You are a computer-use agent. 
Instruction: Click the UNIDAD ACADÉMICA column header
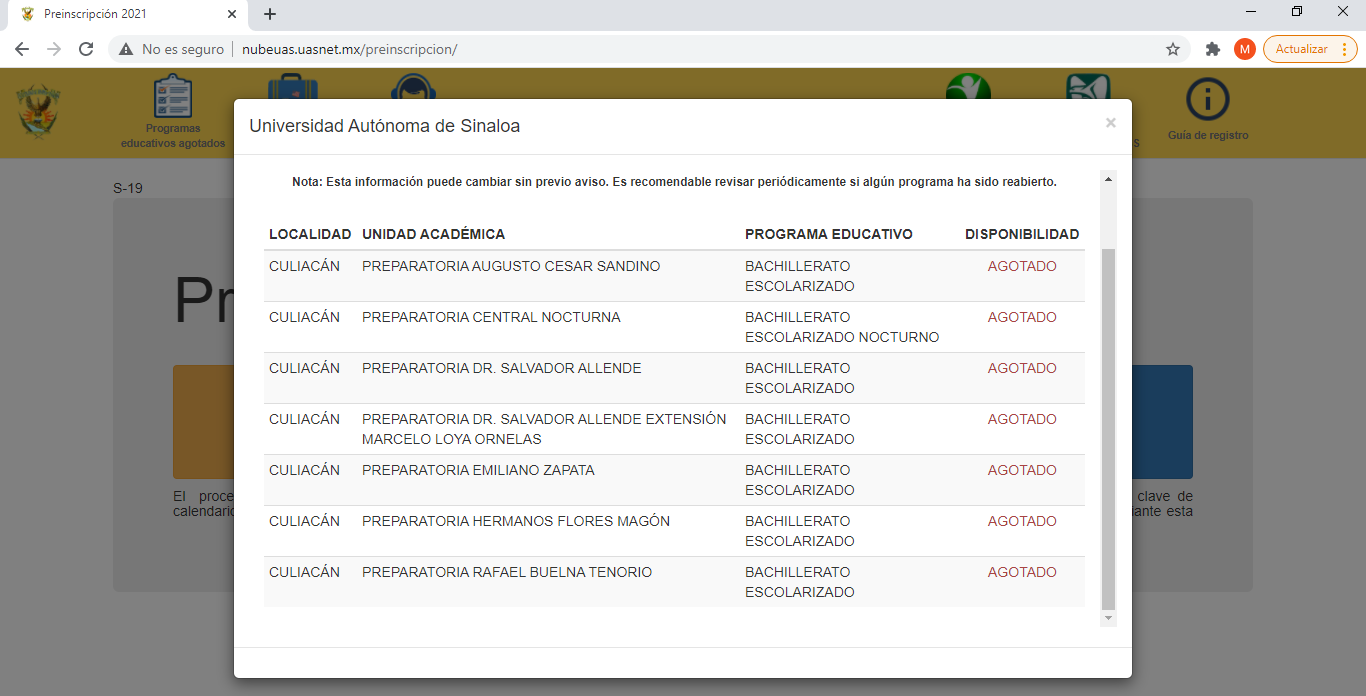click(433, 234)
